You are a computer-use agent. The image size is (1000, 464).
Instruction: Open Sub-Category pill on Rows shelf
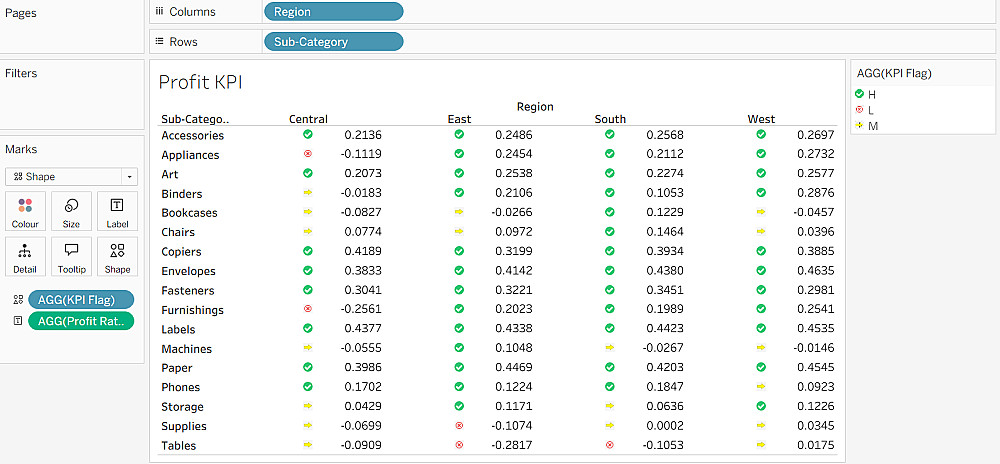pyautogui.click(x=333, y=42)
